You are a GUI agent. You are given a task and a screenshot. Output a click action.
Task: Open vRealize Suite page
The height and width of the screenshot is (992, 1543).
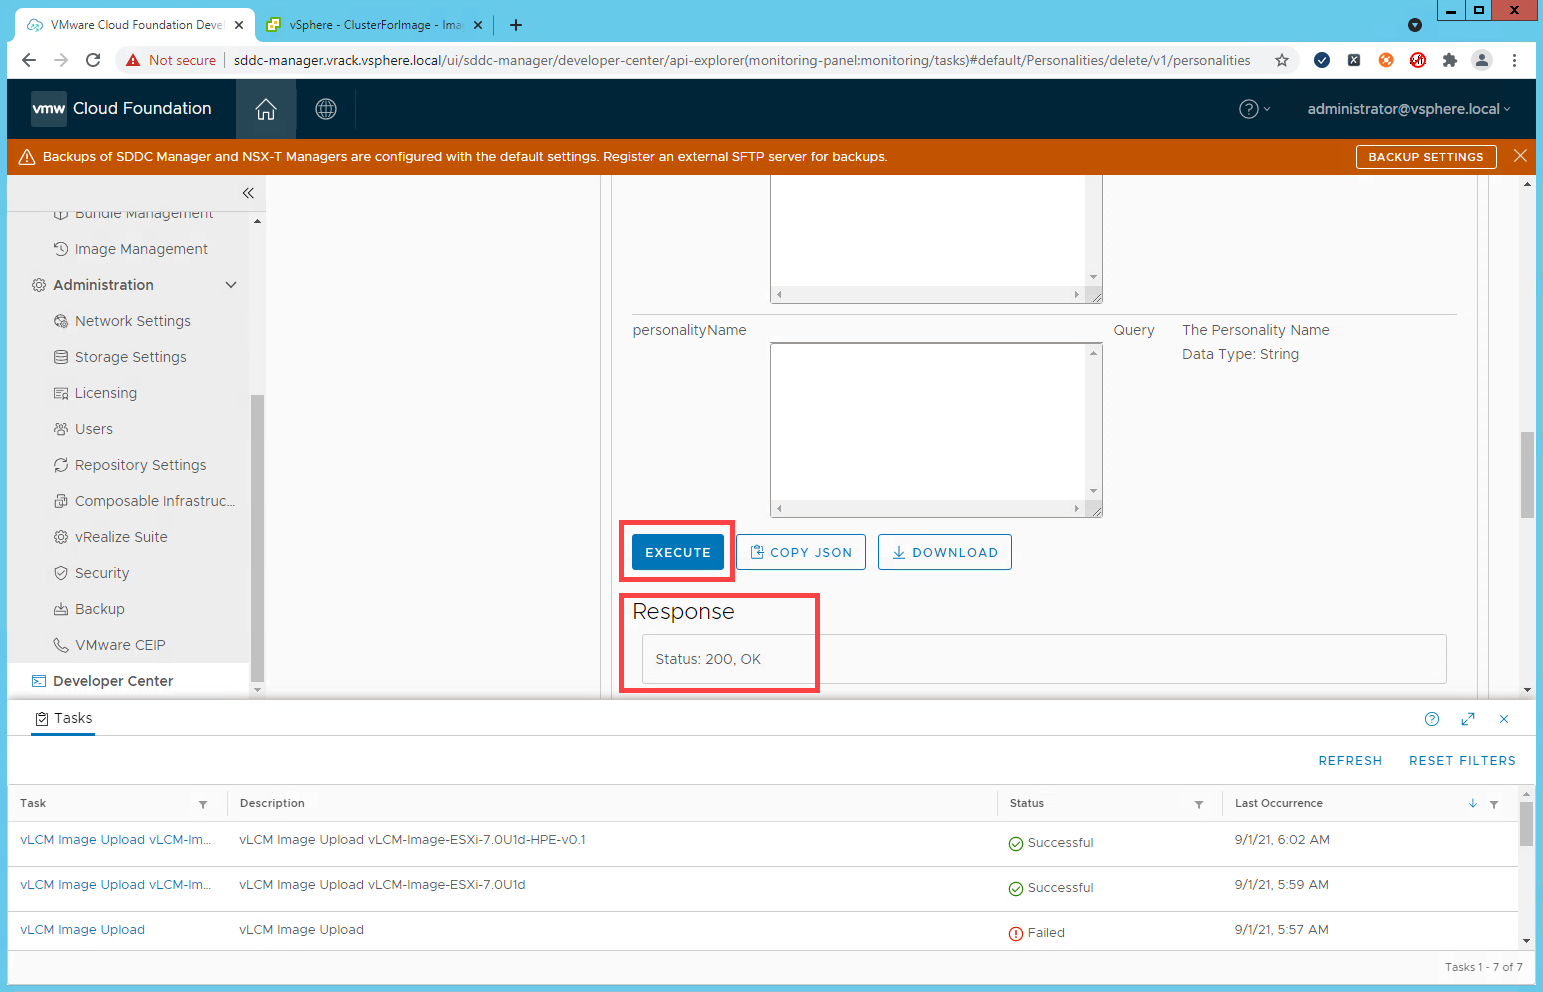[121, 537]
